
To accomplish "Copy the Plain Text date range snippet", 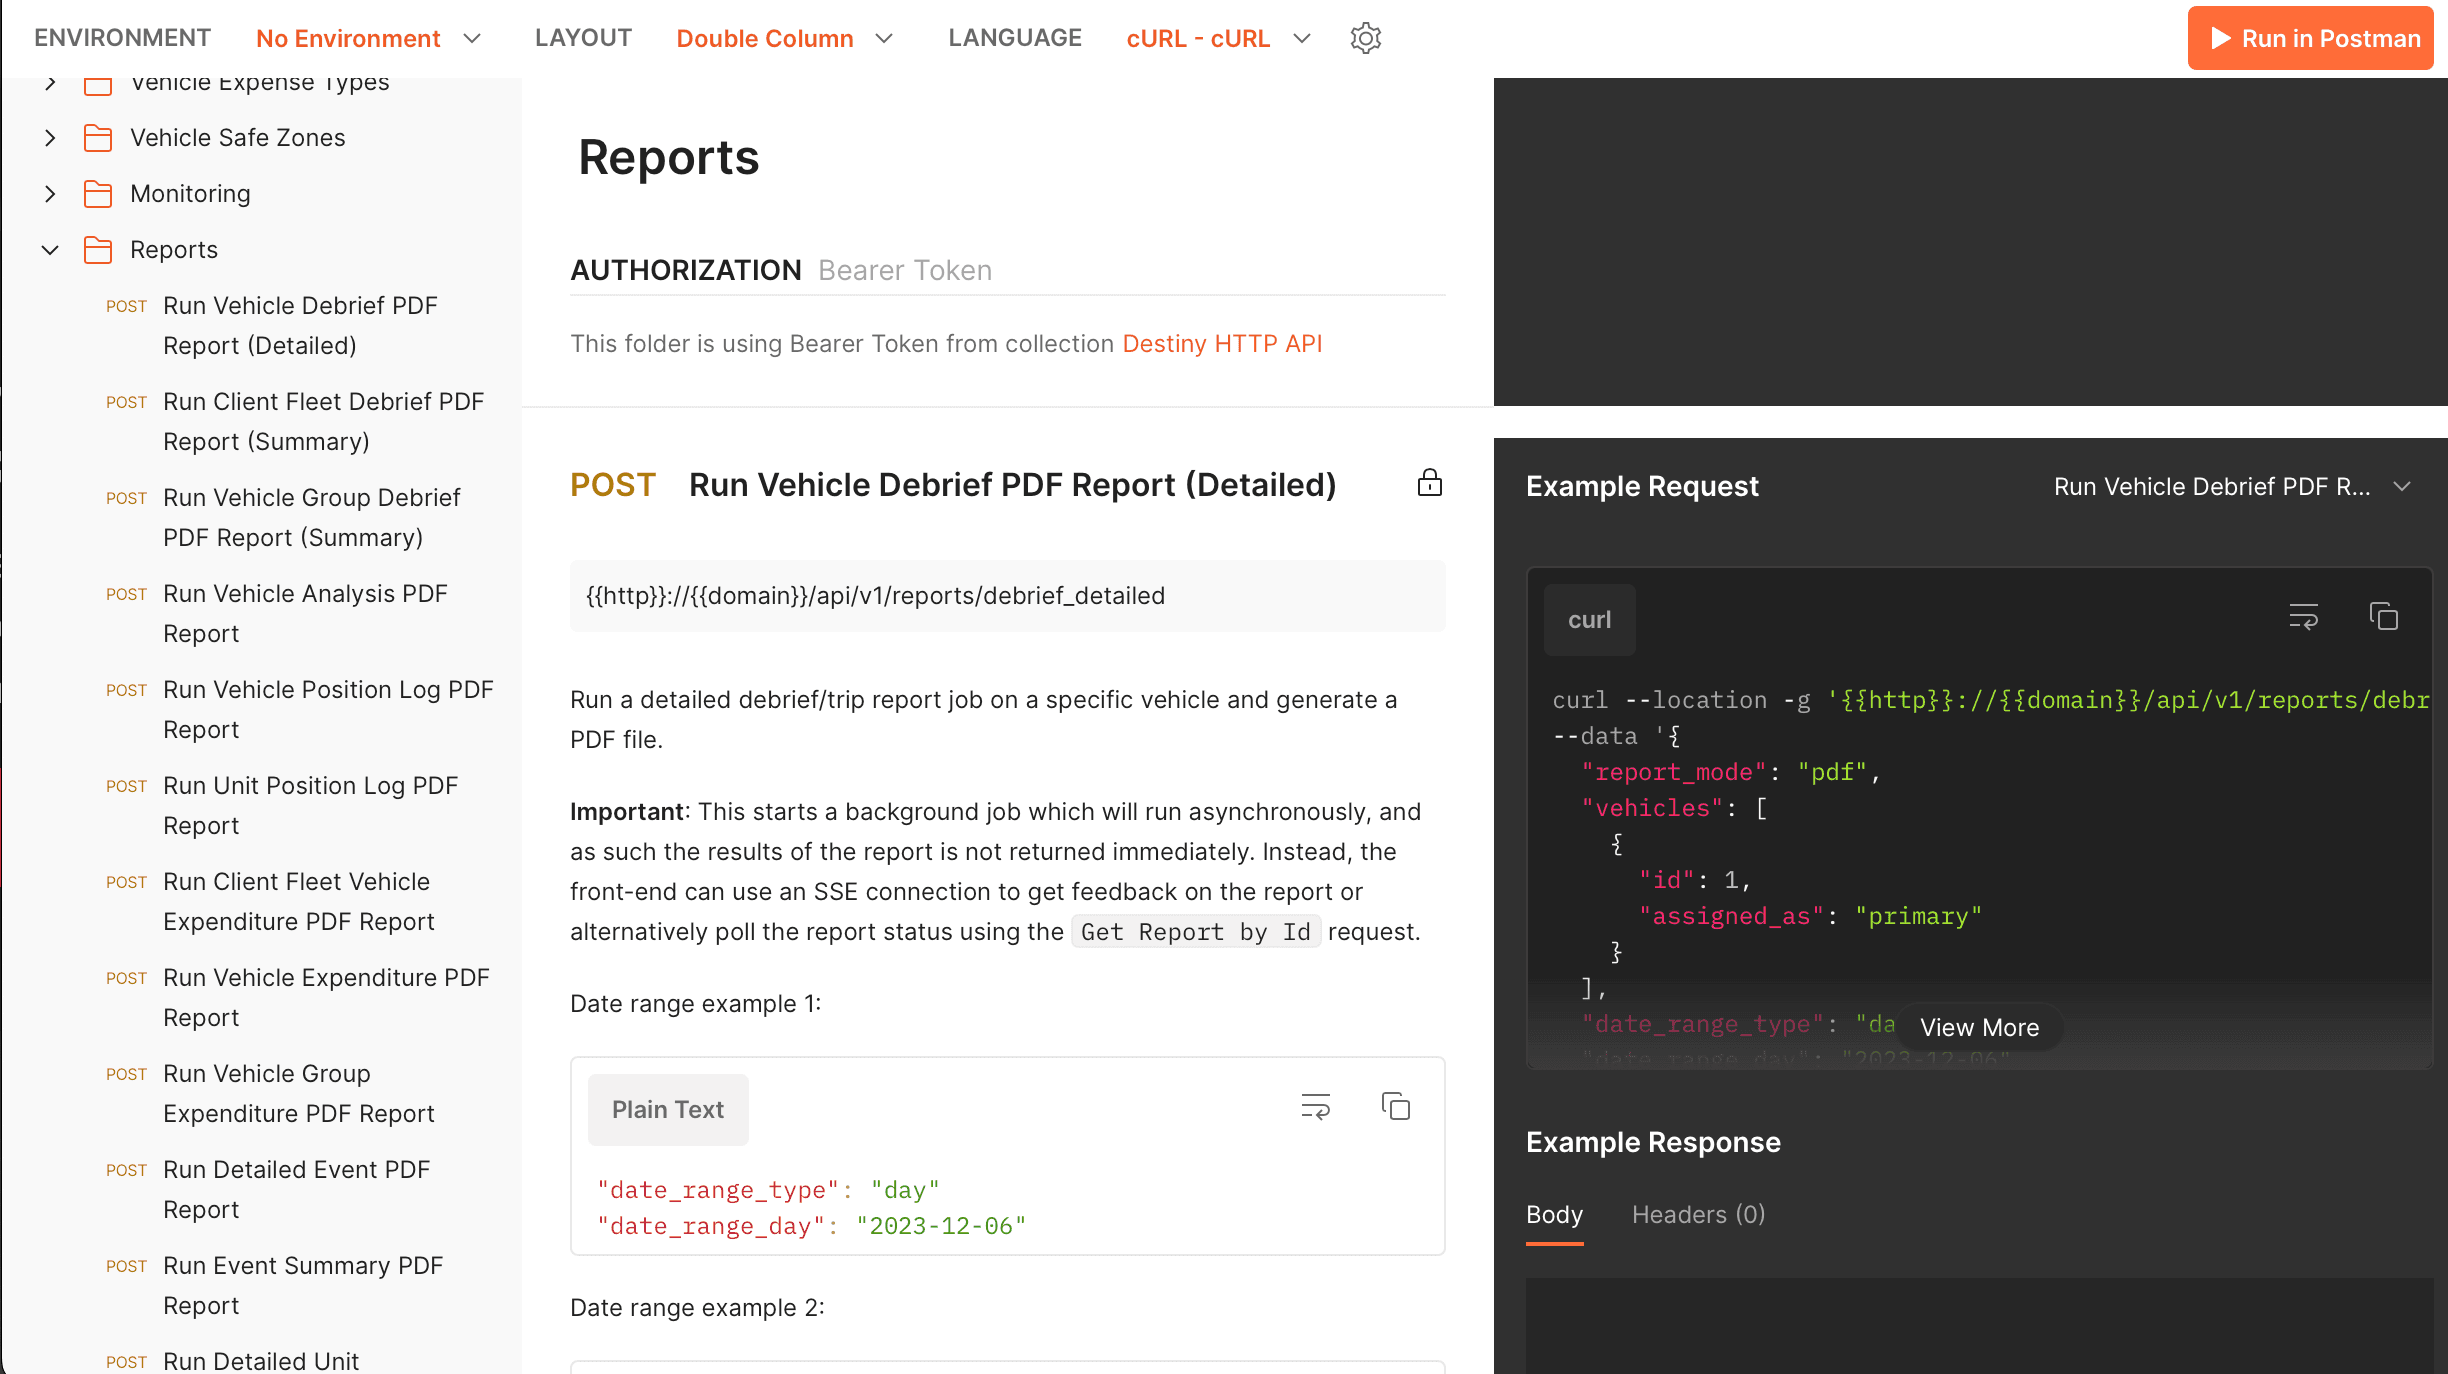I will click(1396, 1107).
